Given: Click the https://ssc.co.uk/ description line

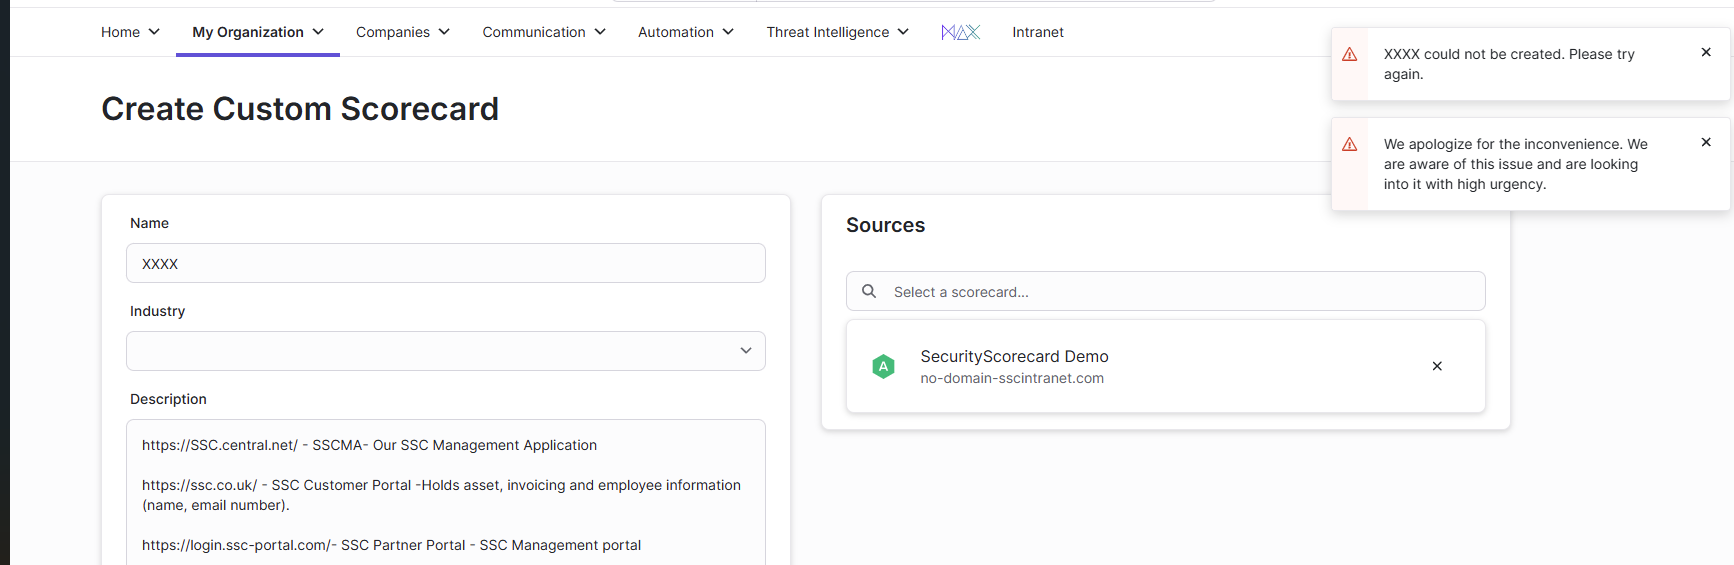Looking at the screenshot, I should click(441, 495).
